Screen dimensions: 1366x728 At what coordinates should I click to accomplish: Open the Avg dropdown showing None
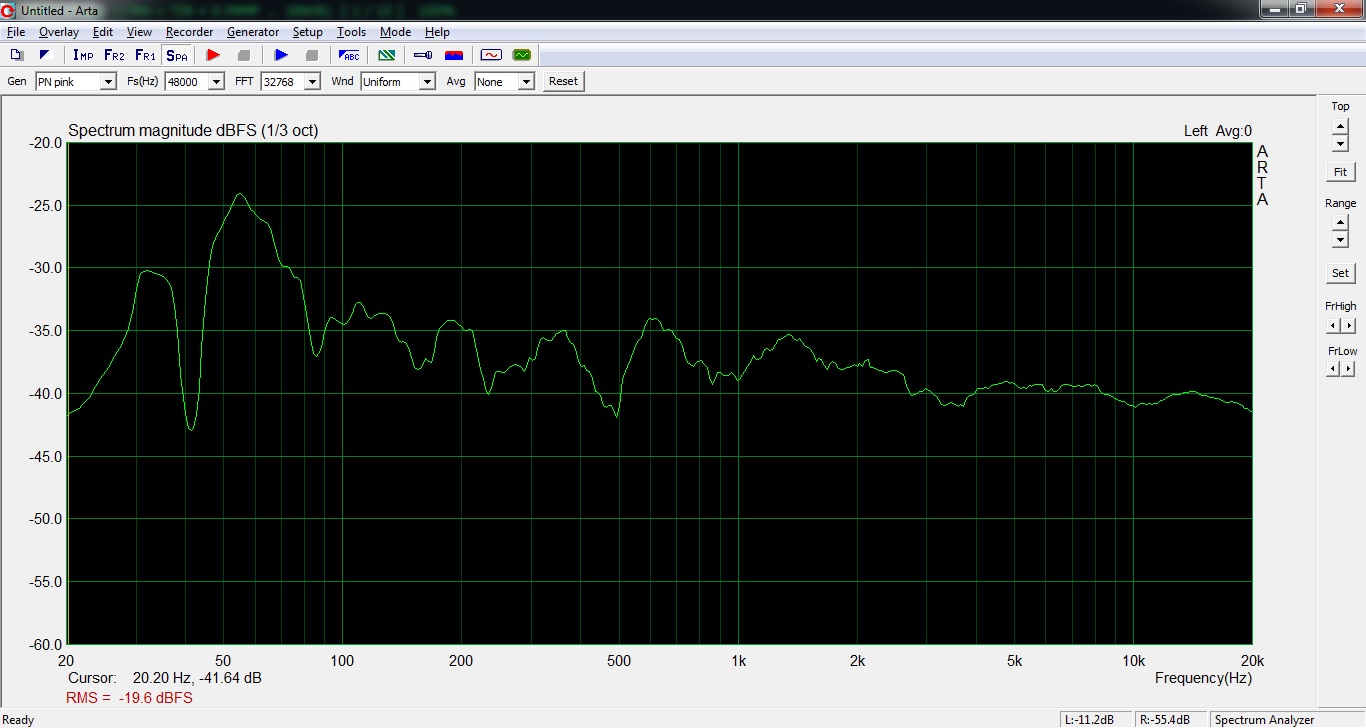point(505,82)
